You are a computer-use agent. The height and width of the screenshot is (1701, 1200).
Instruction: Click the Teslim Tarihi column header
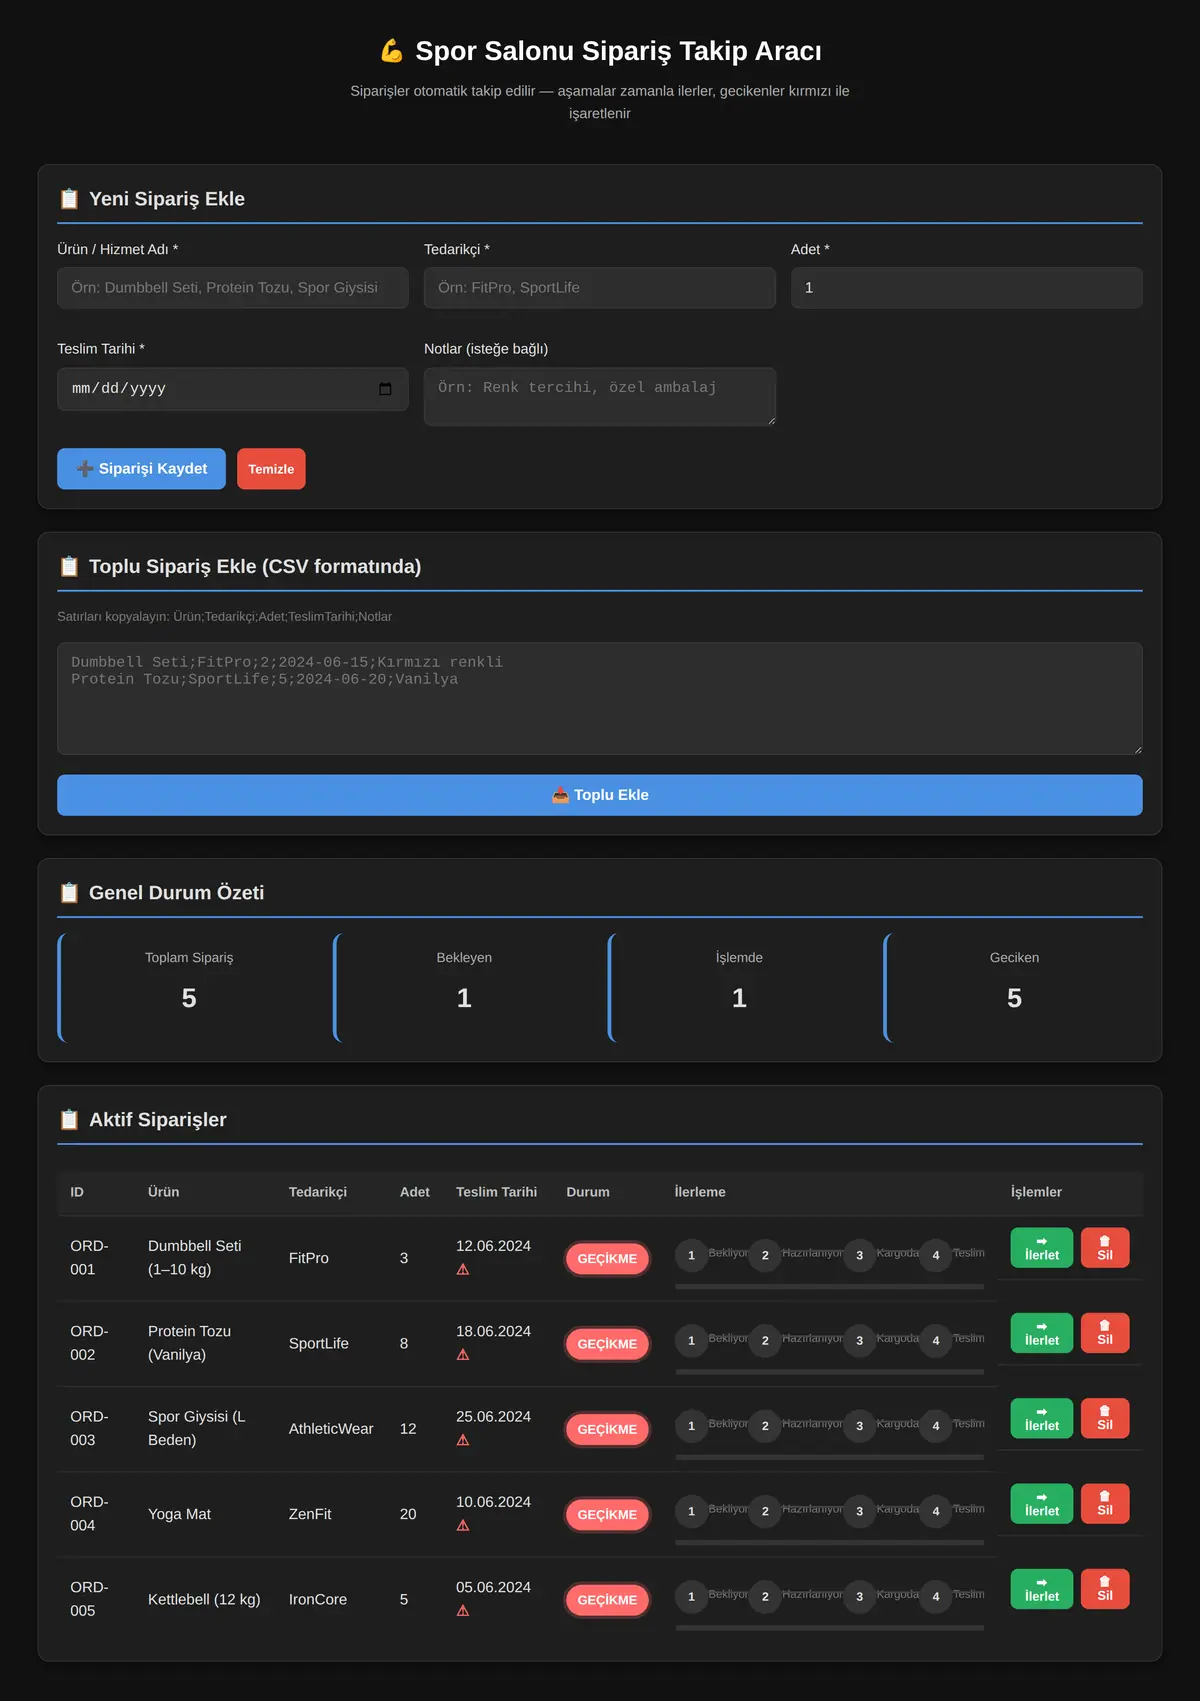pos(496,1192)
